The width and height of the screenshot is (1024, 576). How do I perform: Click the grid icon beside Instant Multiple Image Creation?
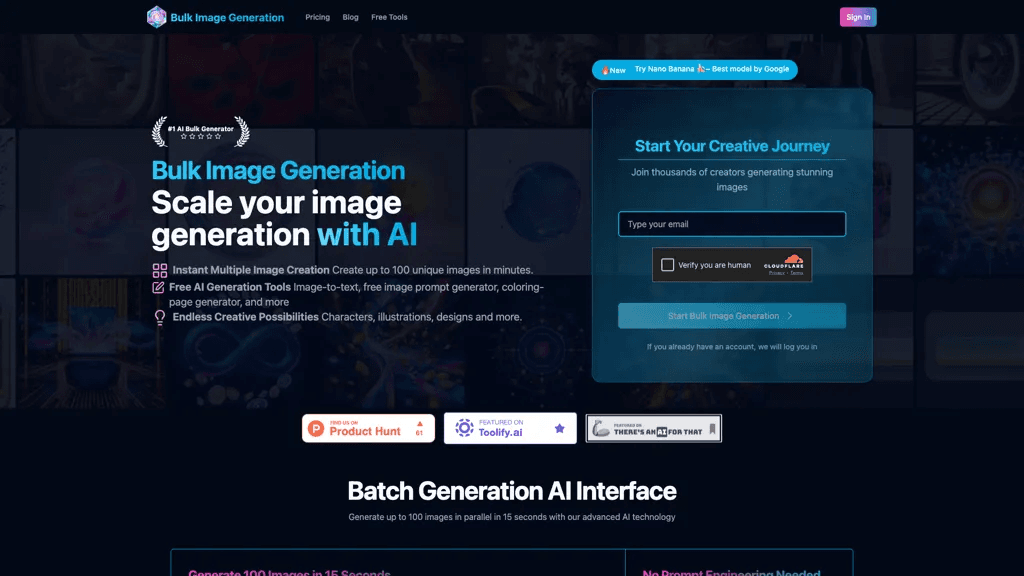click(160, 270)
